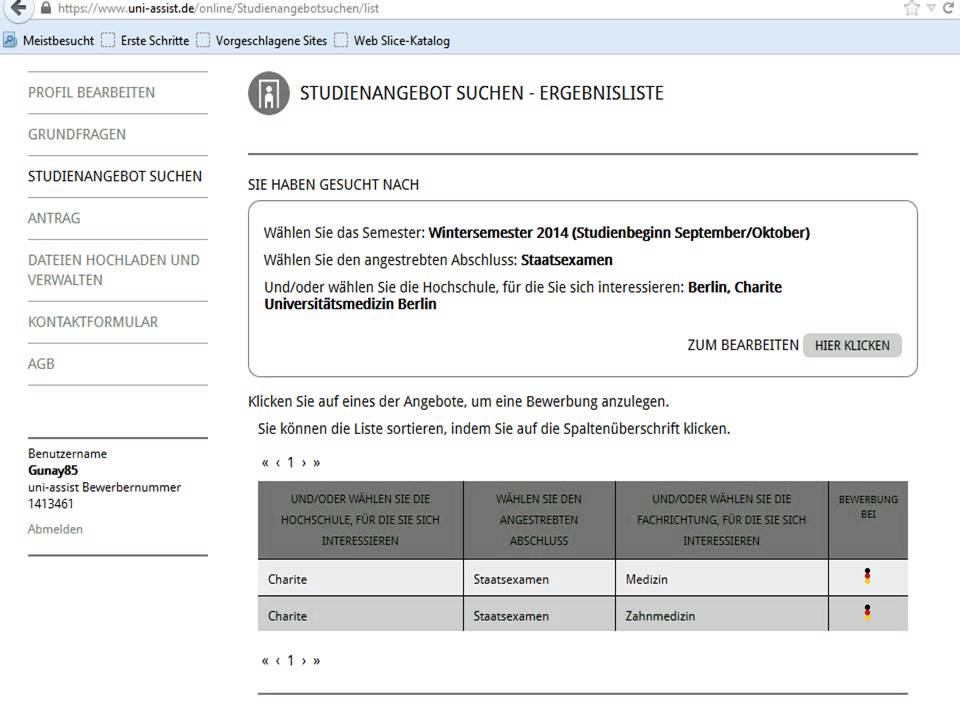Click the Wintersemester 2014 search criterion
The image size is (960, 720).
(x=619, y=233)
